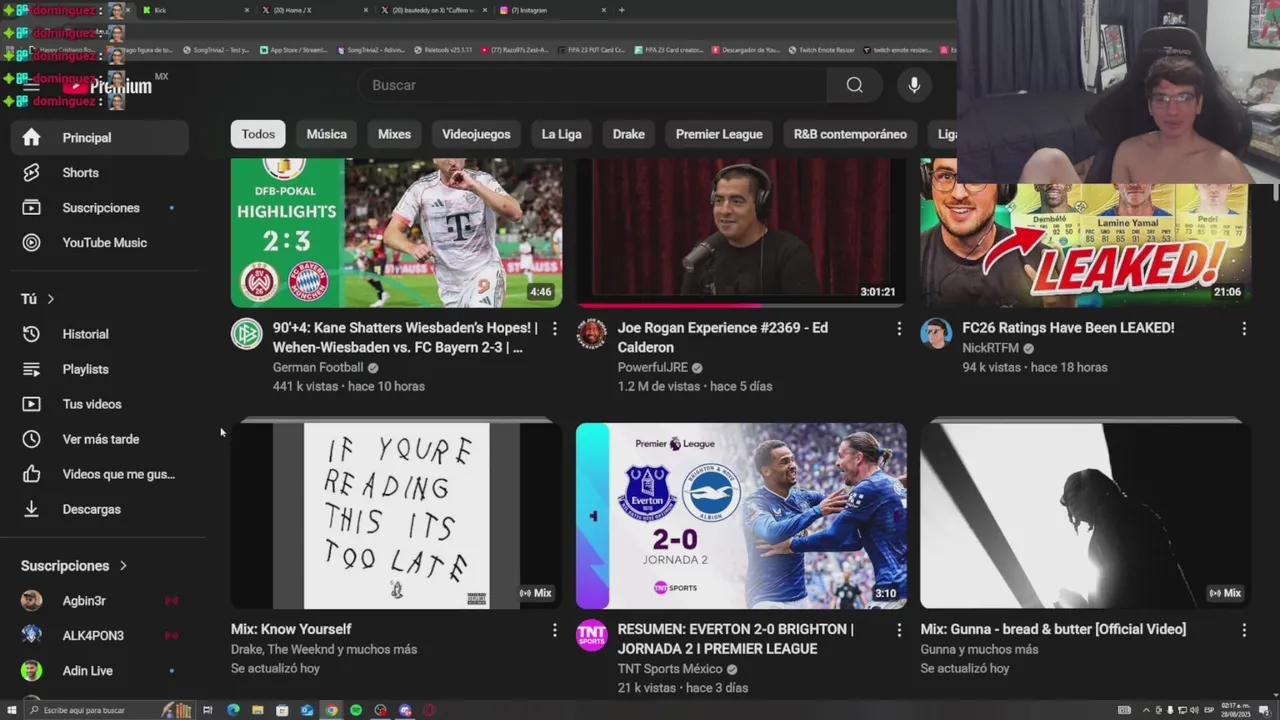Expand Suscripciones section header
The image size is (1280, 720).
(x=74, y=566)
